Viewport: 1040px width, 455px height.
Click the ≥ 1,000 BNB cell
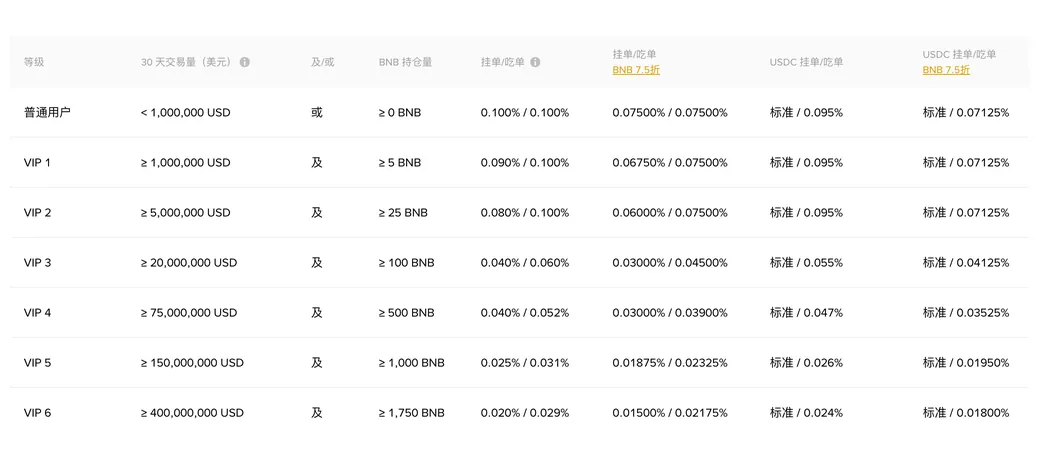coord(412,363)
